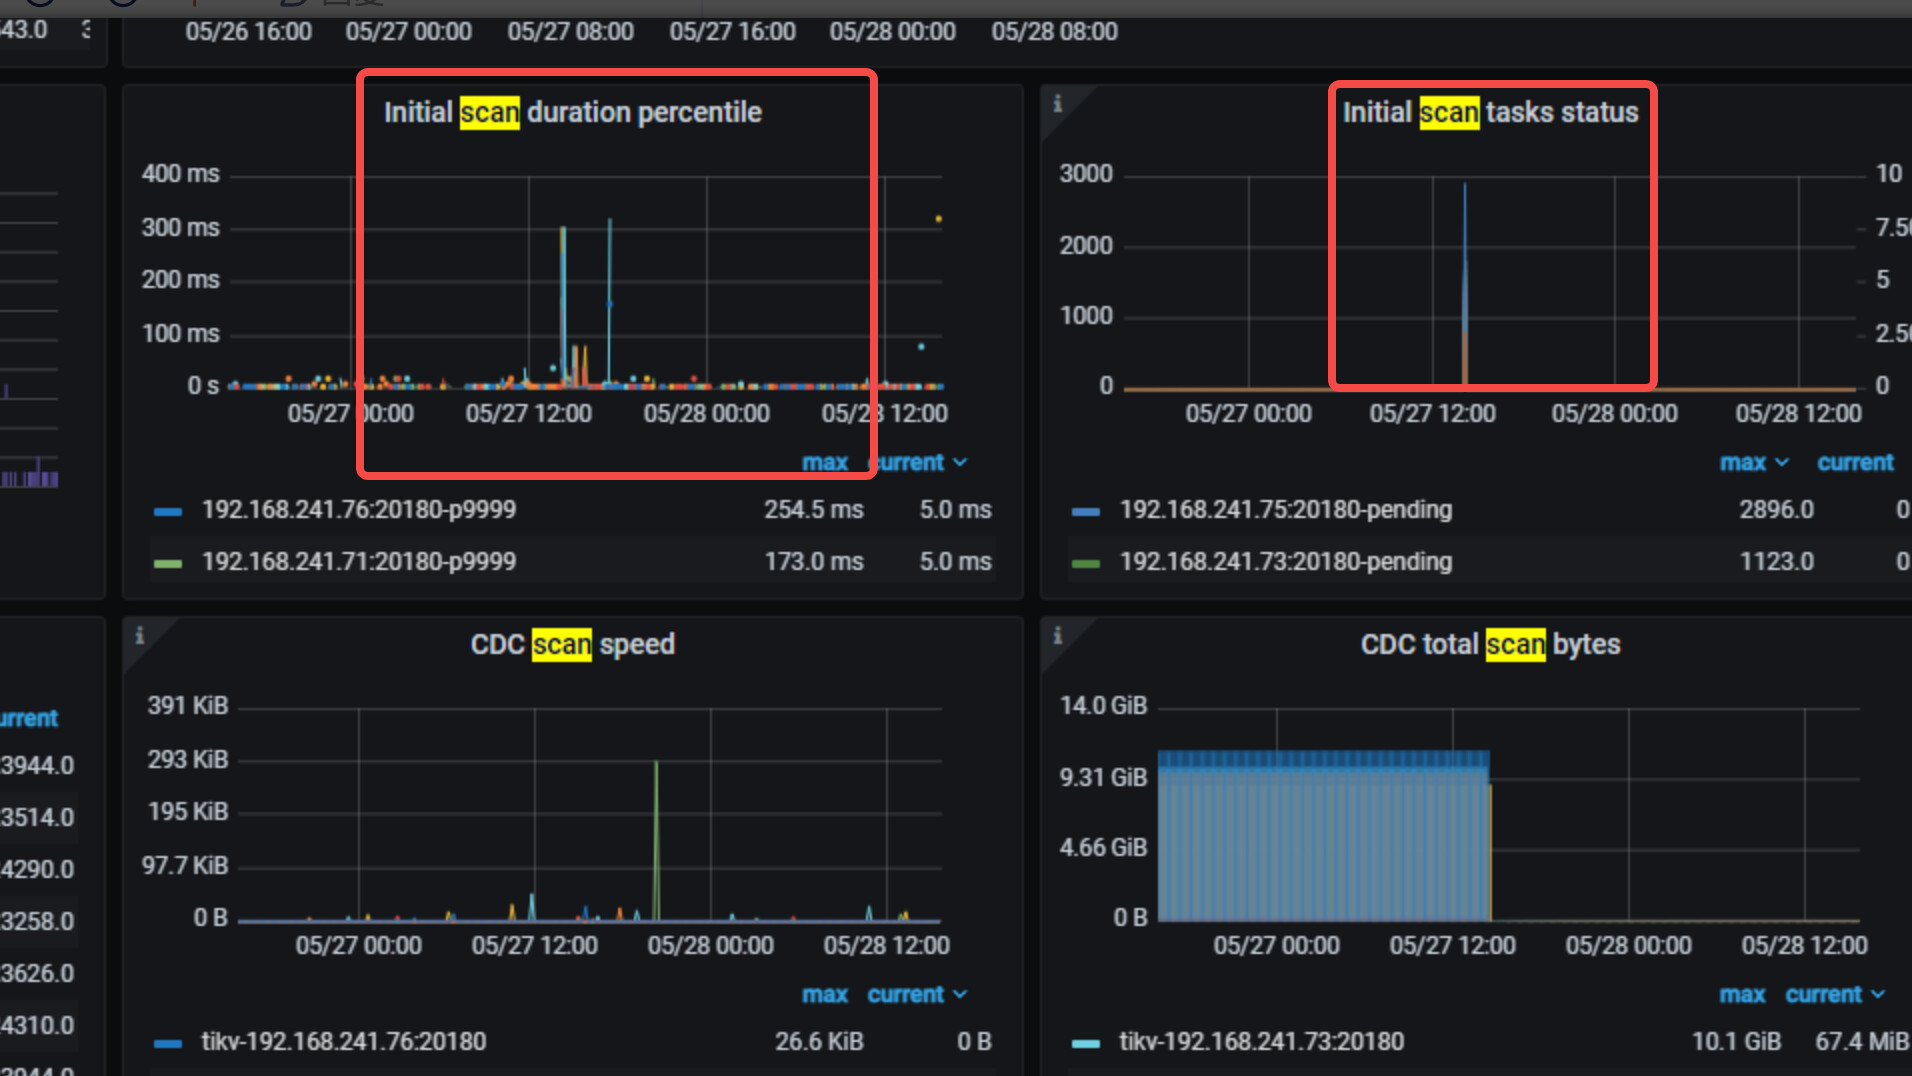This screenshot has height=1076, width=1912.
Task: Open color picker for tikv-192.168.241.73:20180 series
Action: (x=1085, y=1043)
